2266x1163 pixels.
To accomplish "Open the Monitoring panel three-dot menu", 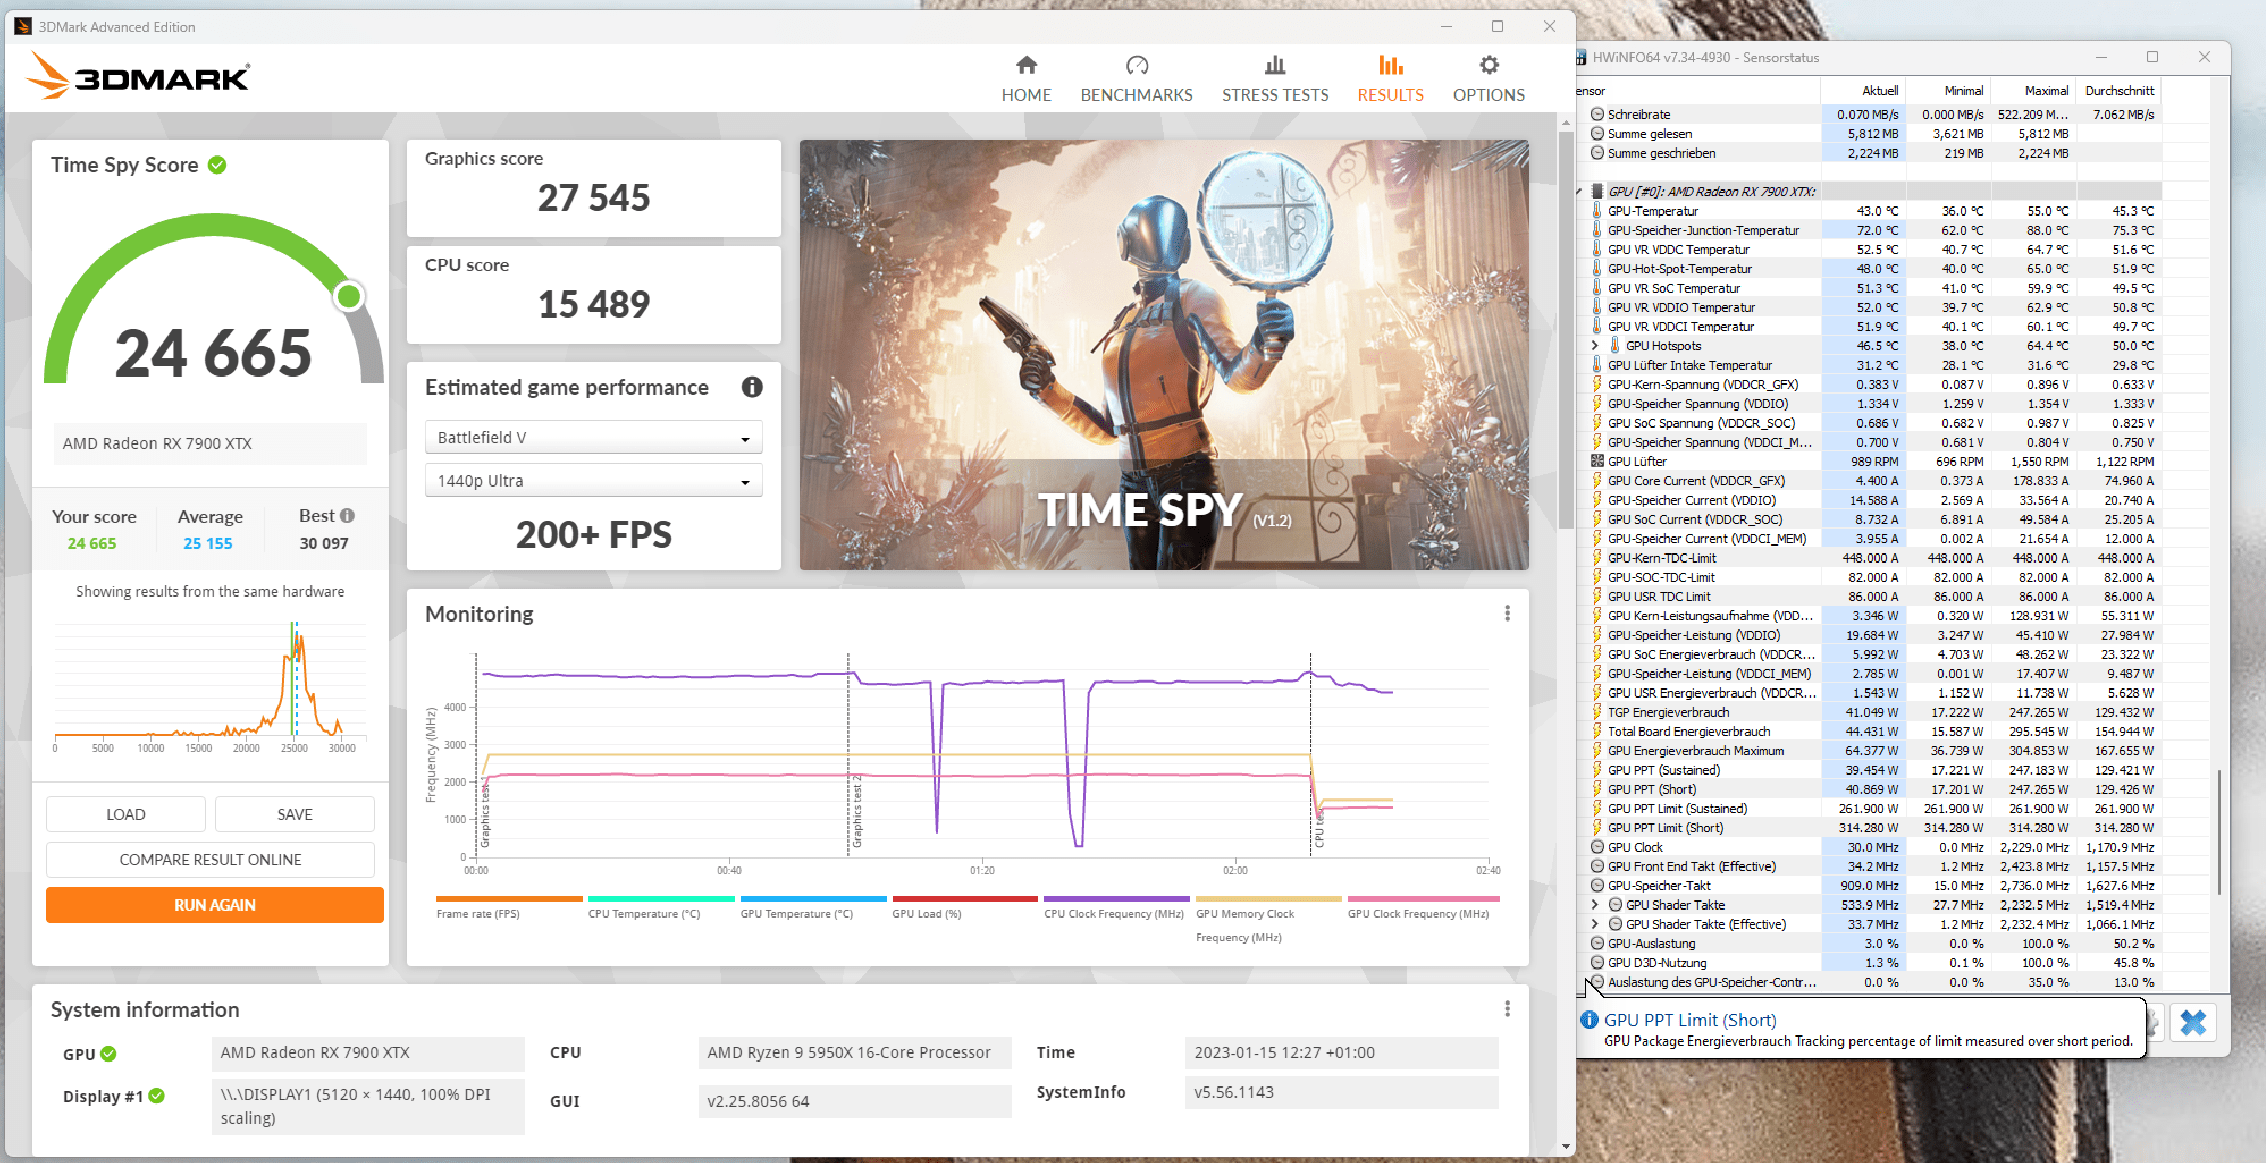I will click(1507, 613).
